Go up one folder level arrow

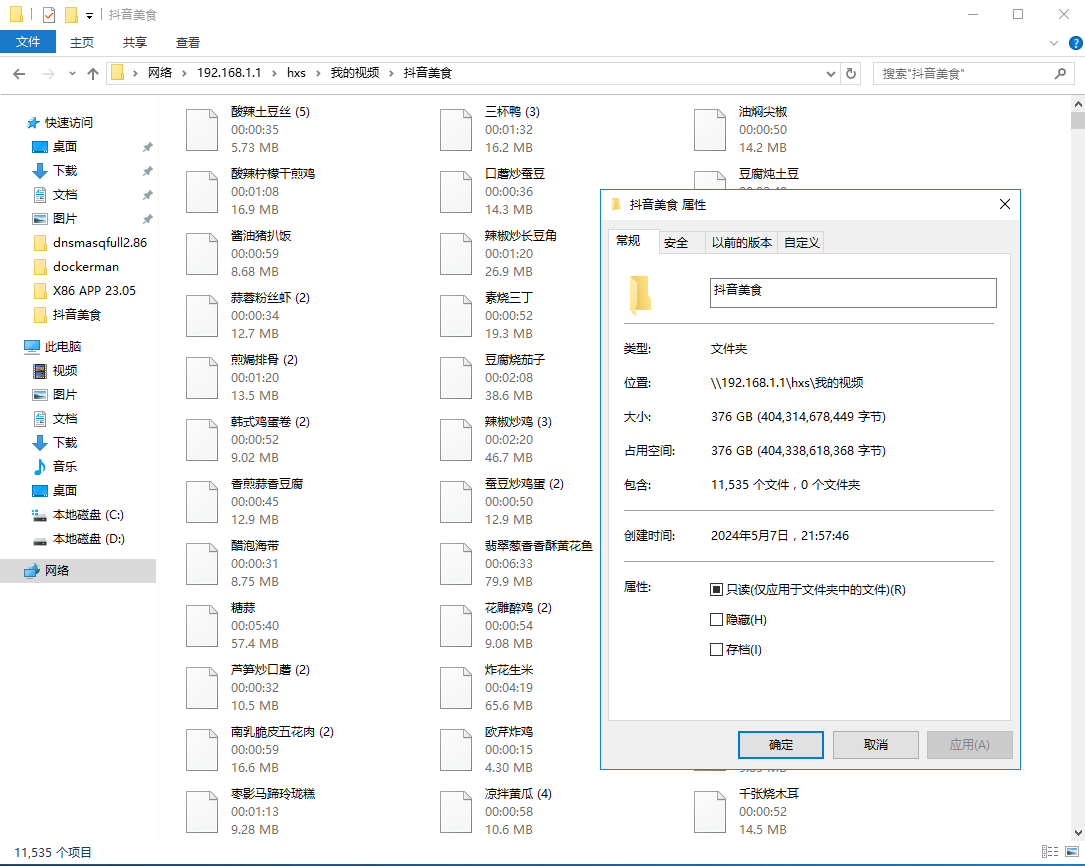pyautogui.click(x=93, y=73)
